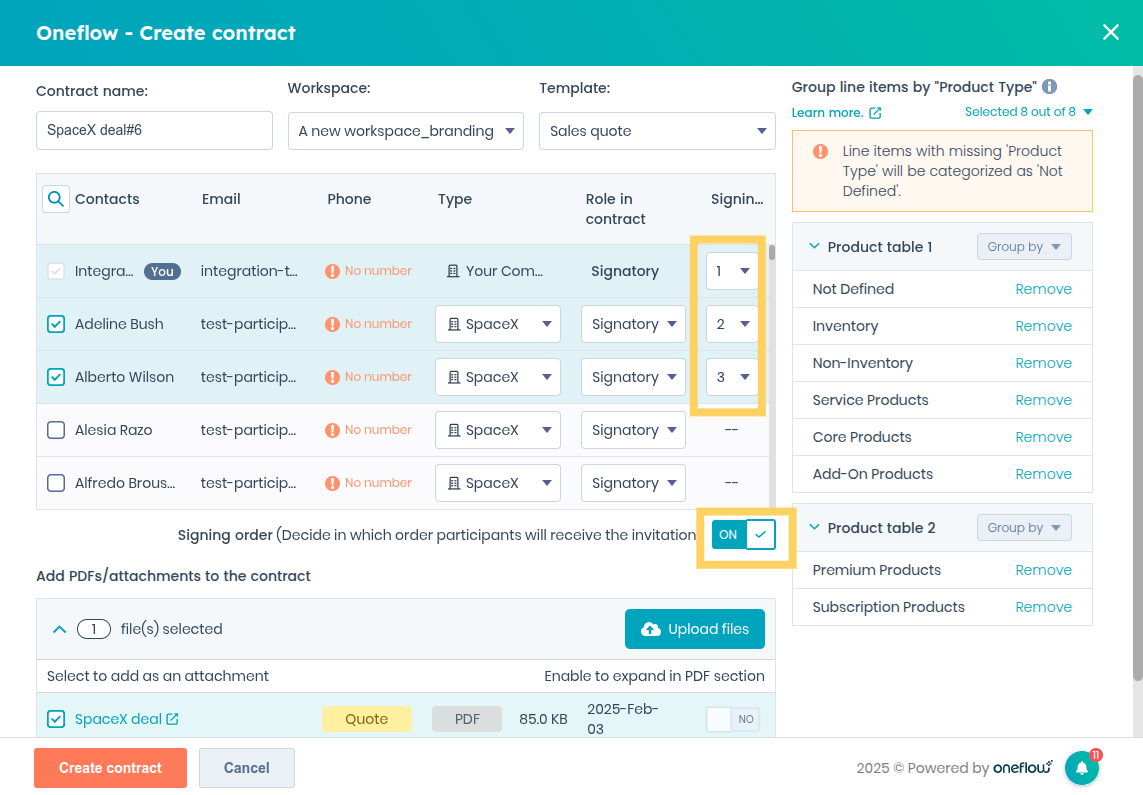Close the Create contract dialog with X
Viewport: 1143px width, 795px height.
1110,32
